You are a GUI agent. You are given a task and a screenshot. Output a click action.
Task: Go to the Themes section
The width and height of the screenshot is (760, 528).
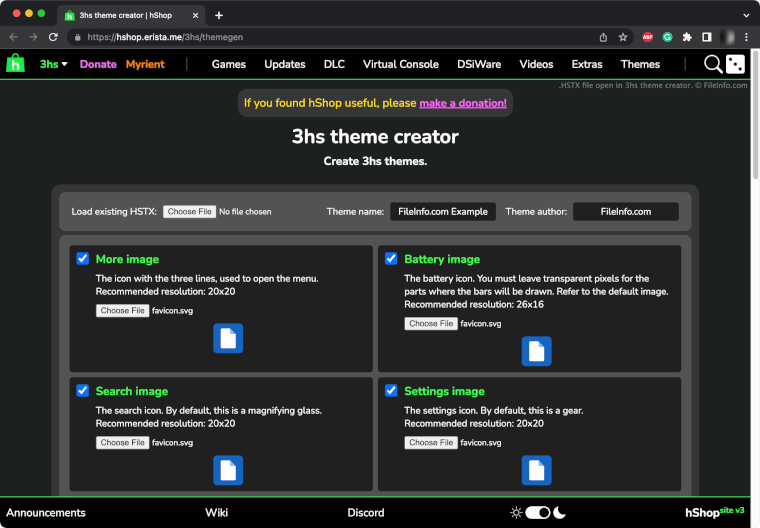coord(640,64)
